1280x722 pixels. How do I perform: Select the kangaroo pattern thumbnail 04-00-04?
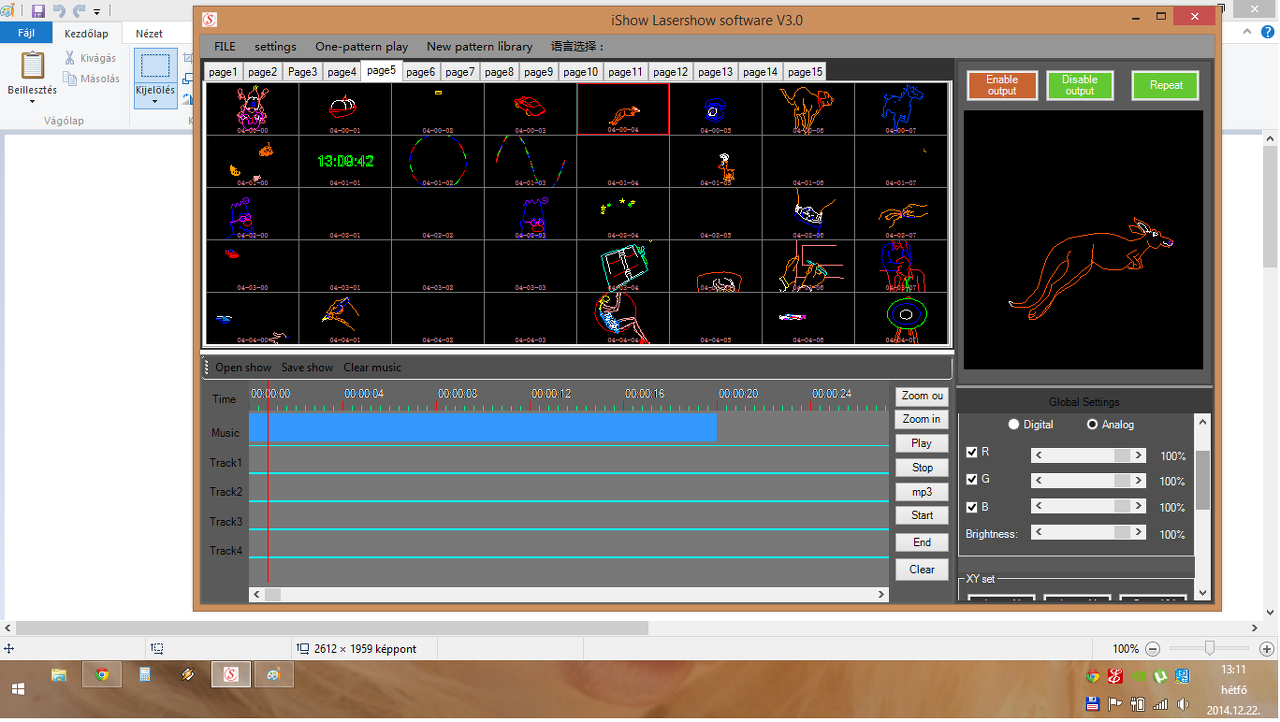[x=623, y=108]
